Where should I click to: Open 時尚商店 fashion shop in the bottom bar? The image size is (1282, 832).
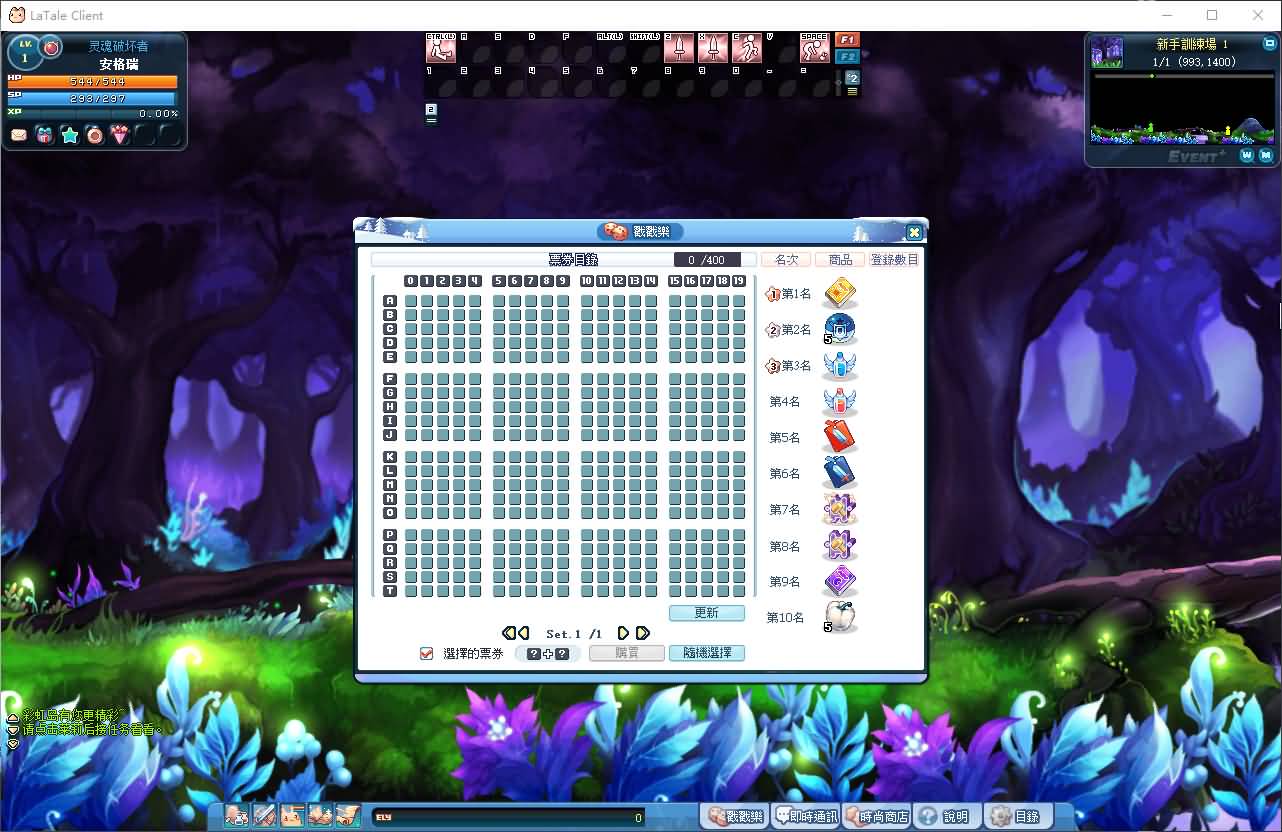click(x=877, y=817)
